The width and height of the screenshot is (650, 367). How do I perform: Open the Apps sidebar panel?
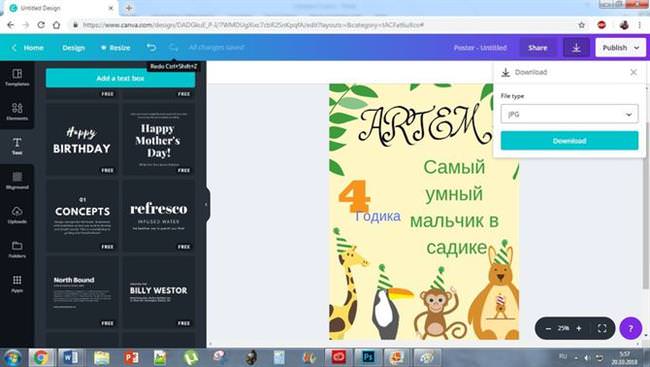click(17, 284)
